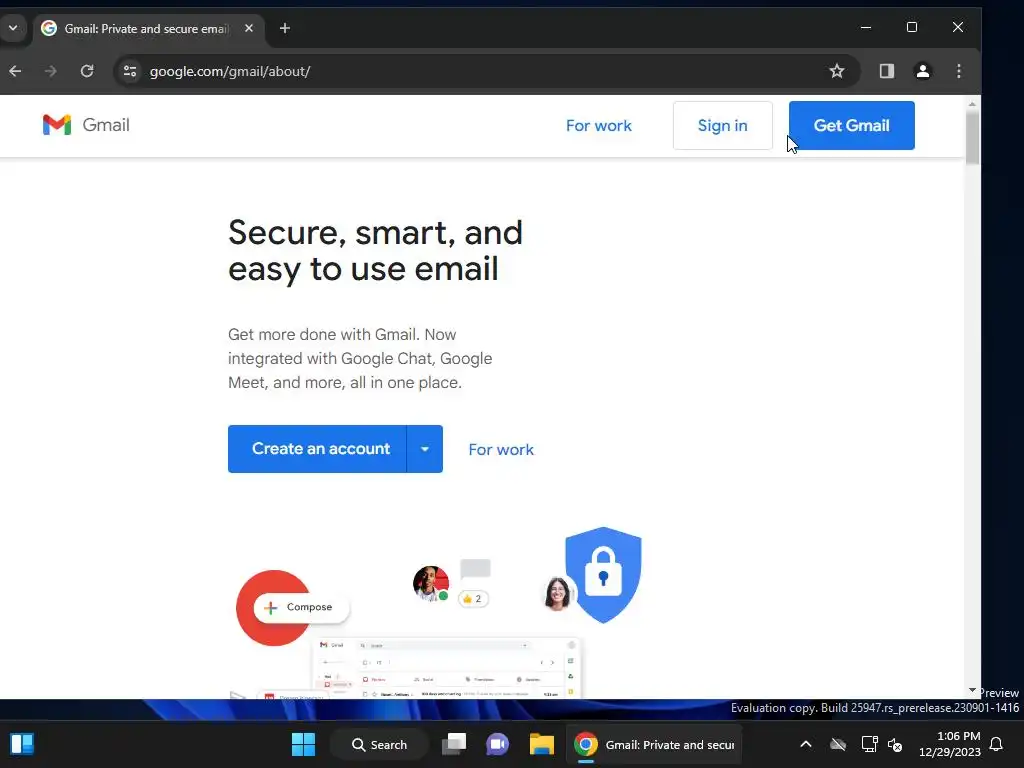The height and width of the screenshot is (768, 1024).
Task: Expand Create an account dropdown arrow
Action: coord(425,449)
